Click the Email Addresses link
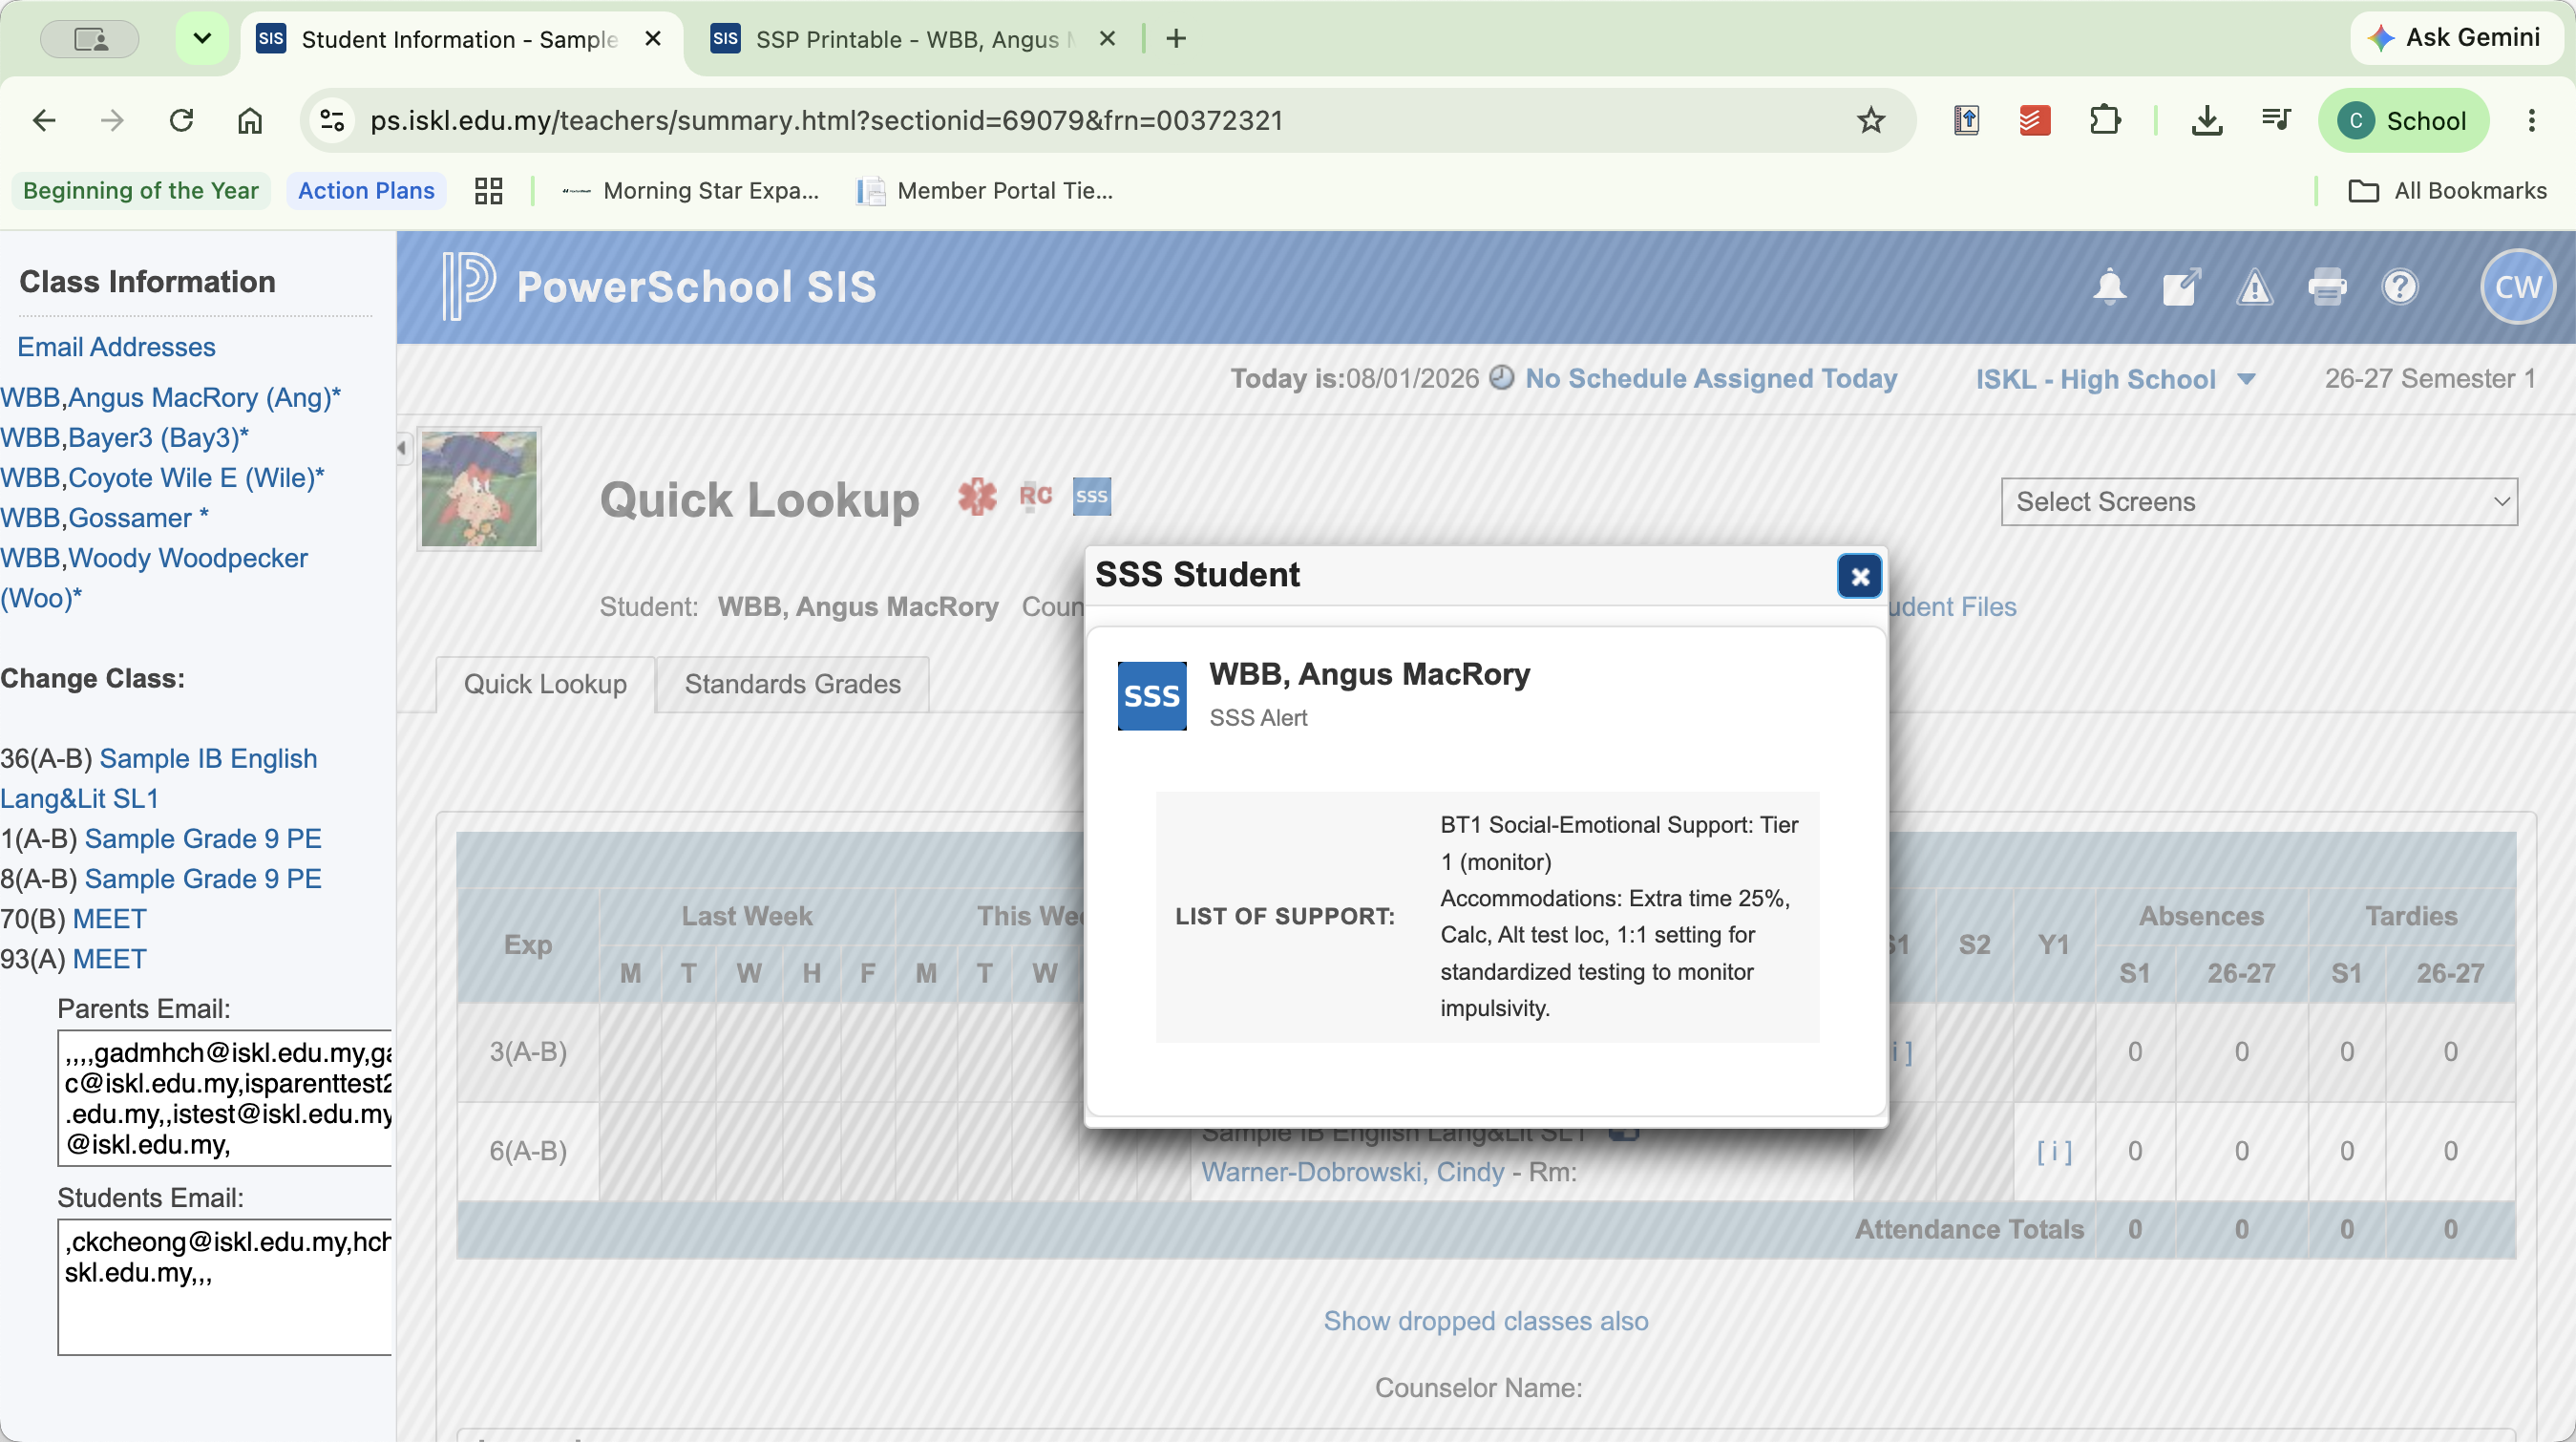This screenshot has height=1442, width=2576. 116,347
